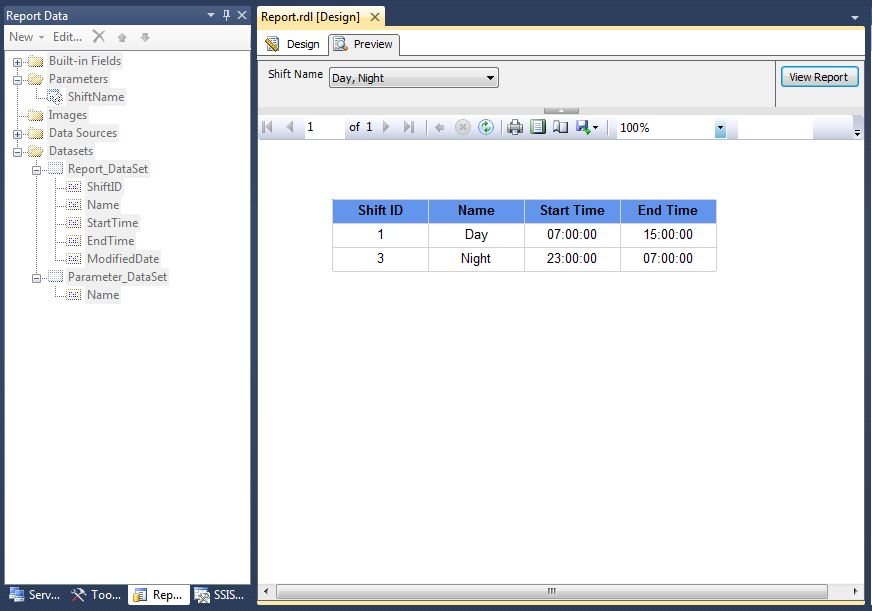The image size is (872, 611).
Task: Open Report Data window position dropdown
Action: [211, 15]
